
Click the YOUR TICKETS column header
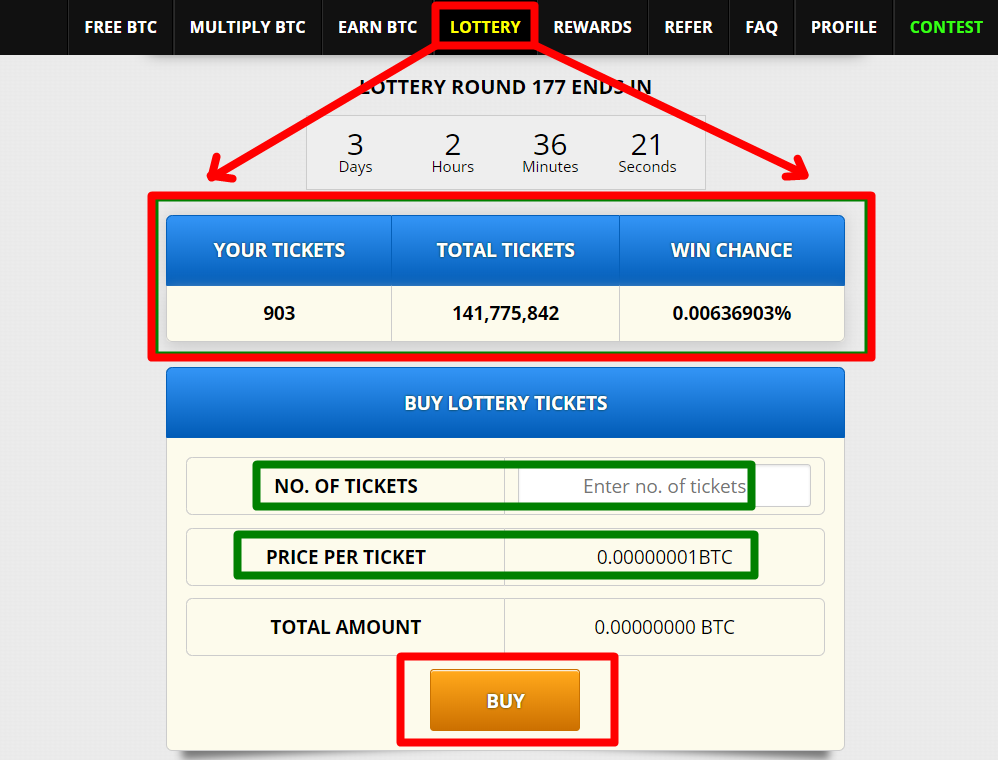[x=278, y=250]
